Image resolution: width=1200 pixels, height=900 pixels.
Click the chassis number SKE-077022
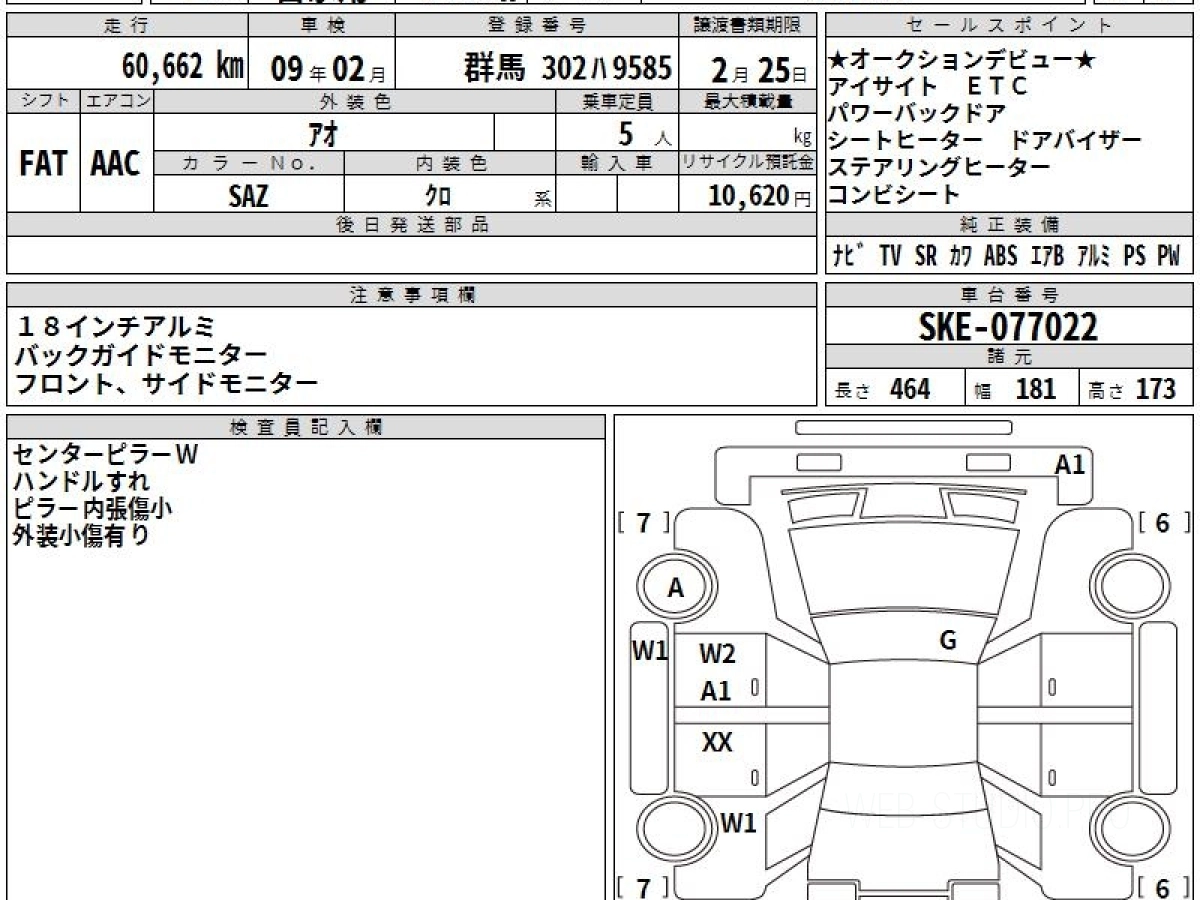coord(1008,326)
